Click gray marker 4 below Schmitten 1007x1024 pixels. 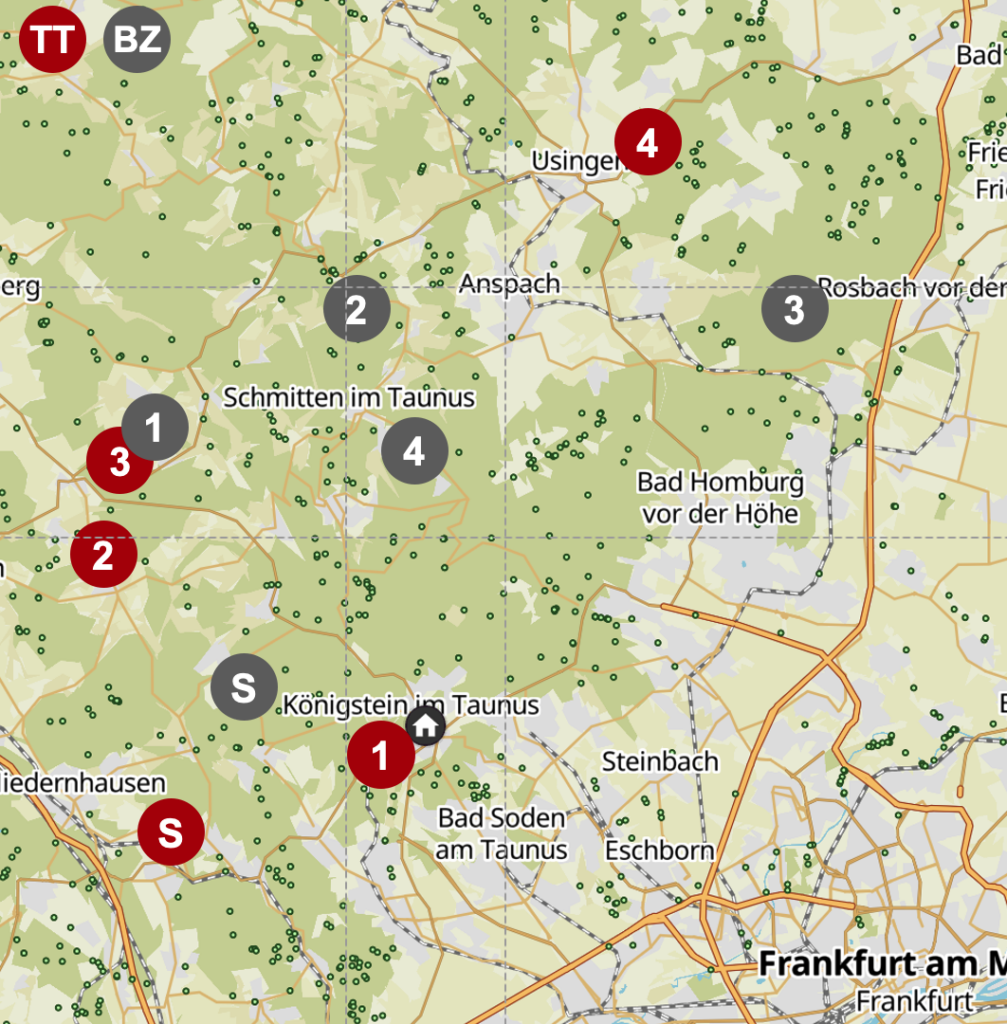[414, 451]
